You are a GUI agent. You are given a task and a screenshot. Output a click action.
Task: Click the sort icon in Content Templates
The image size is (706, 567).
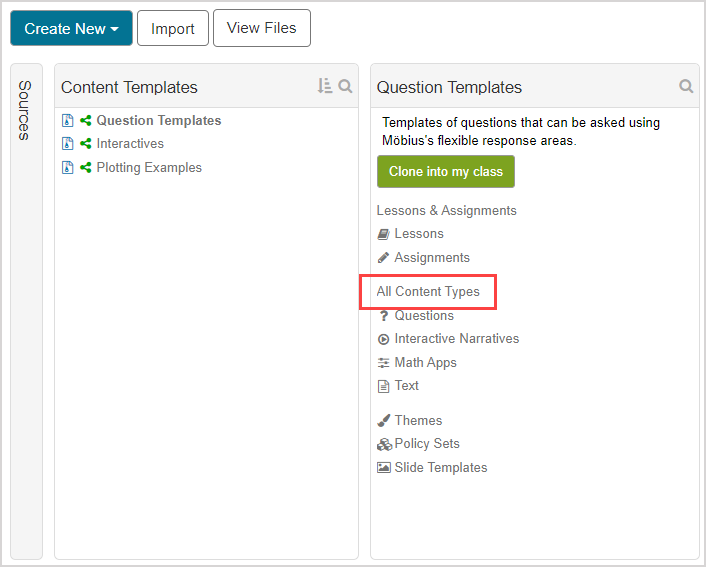[x=325, y=86]
